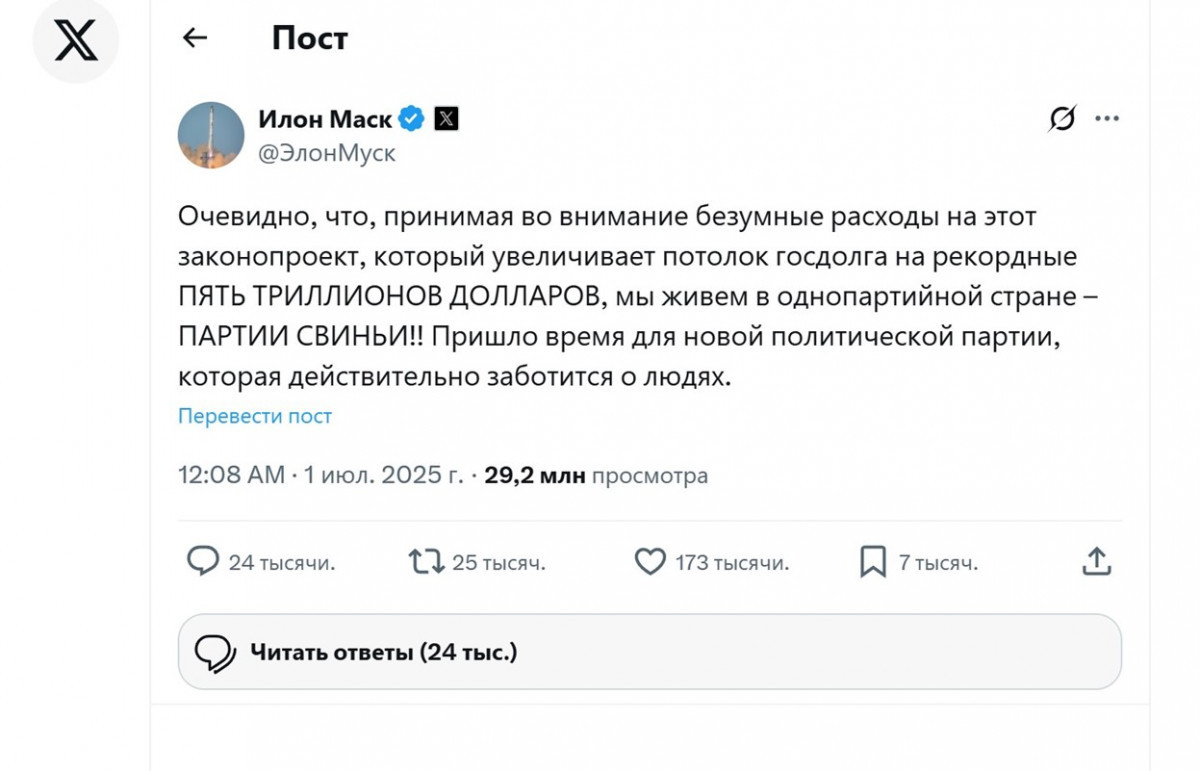1200x771 pixels.
Task: Click the chat bubbles icon in replies button
Action: 215,653
